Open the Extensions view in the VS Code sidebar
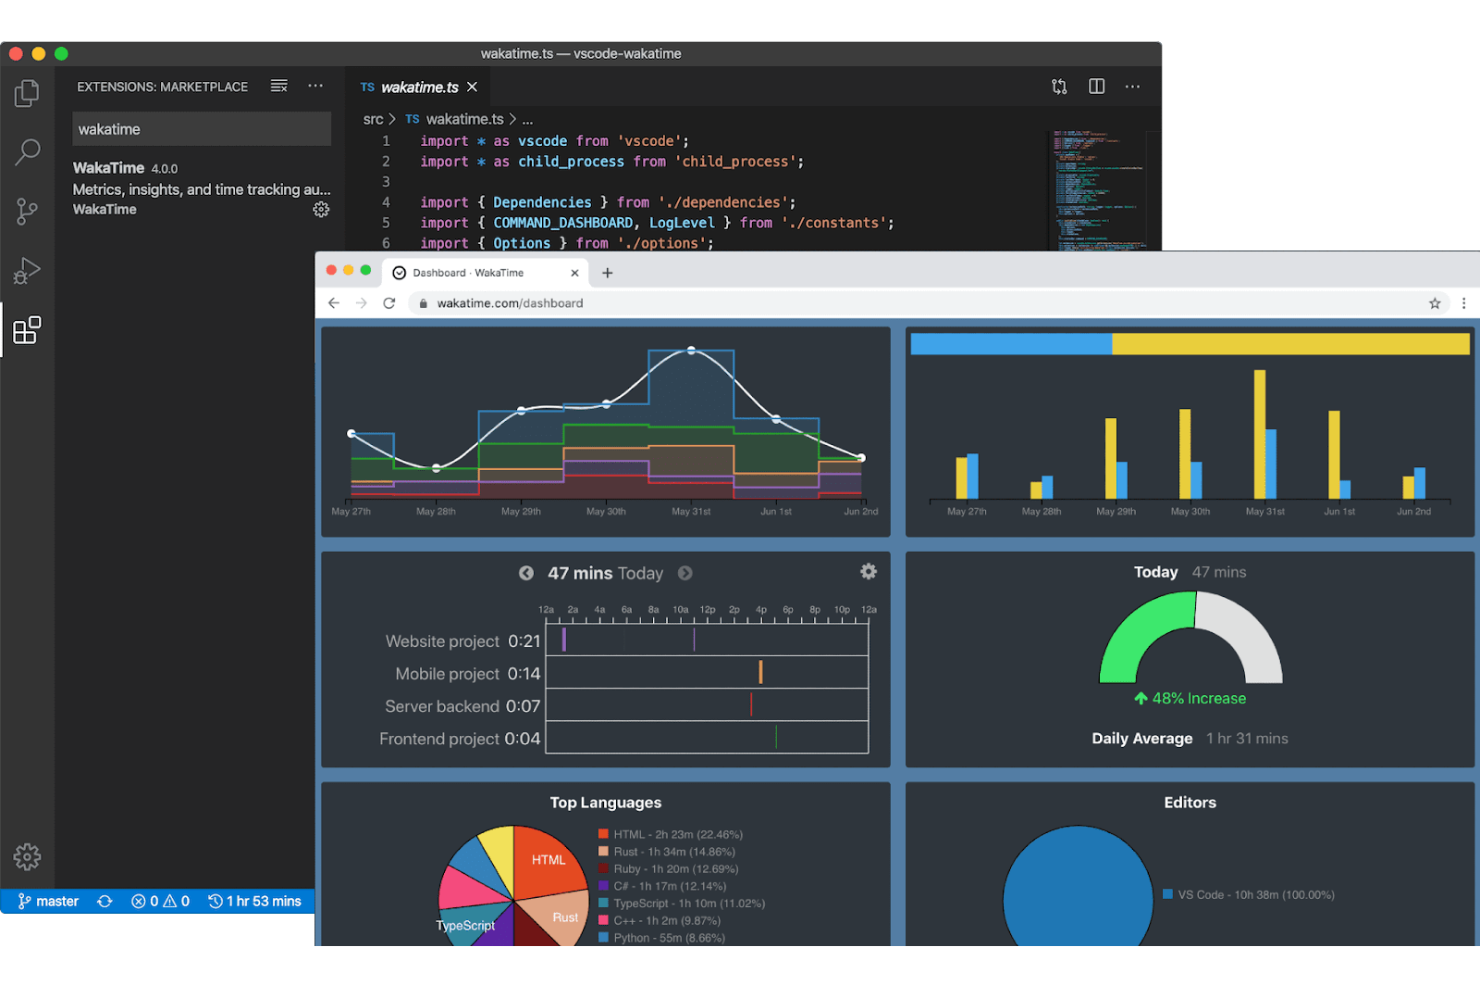 coord(27,330)
